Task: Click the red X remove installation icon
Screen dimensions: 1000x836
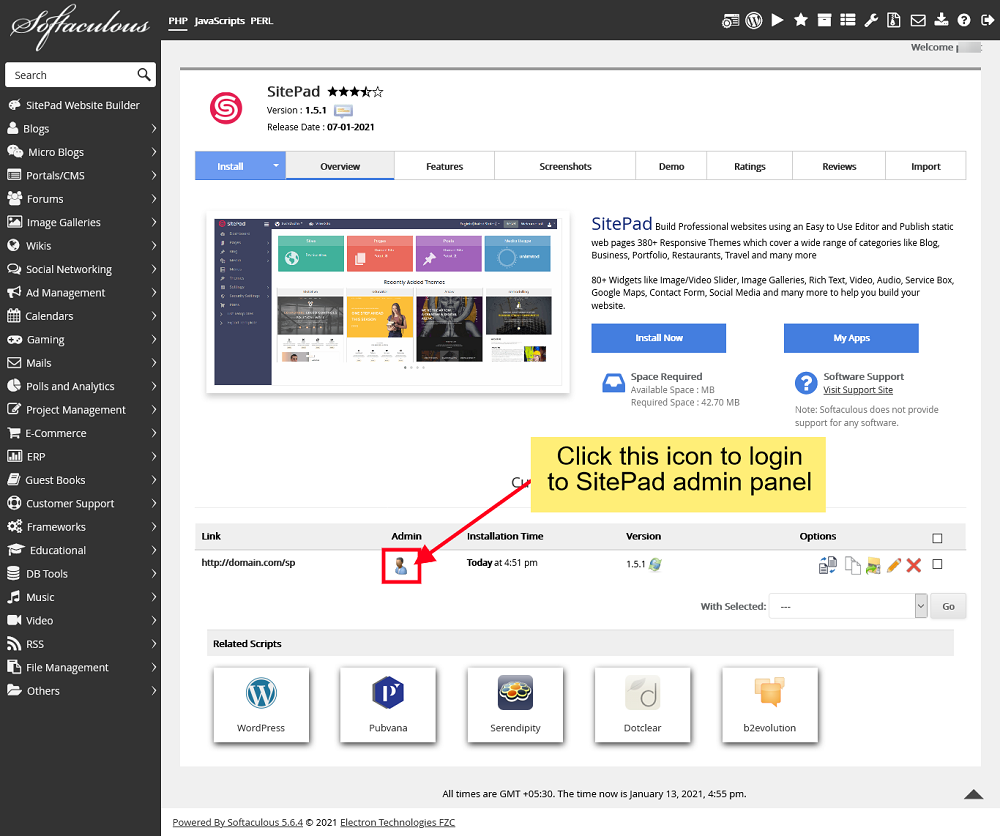Action: pos(914,565)
